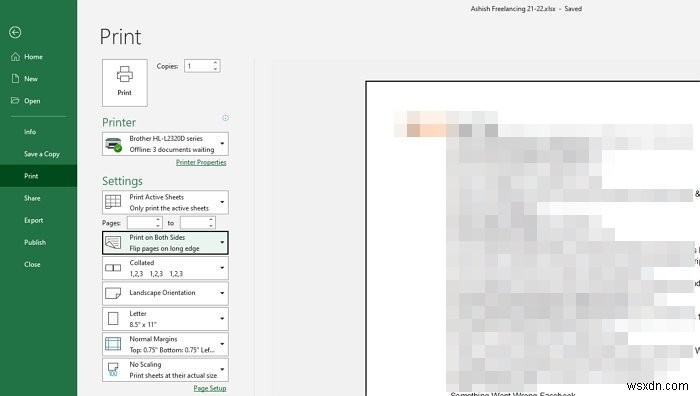This screenshot has width=700, height=396.
Task: Open the Printer Properties link
Action: point(201,162)
